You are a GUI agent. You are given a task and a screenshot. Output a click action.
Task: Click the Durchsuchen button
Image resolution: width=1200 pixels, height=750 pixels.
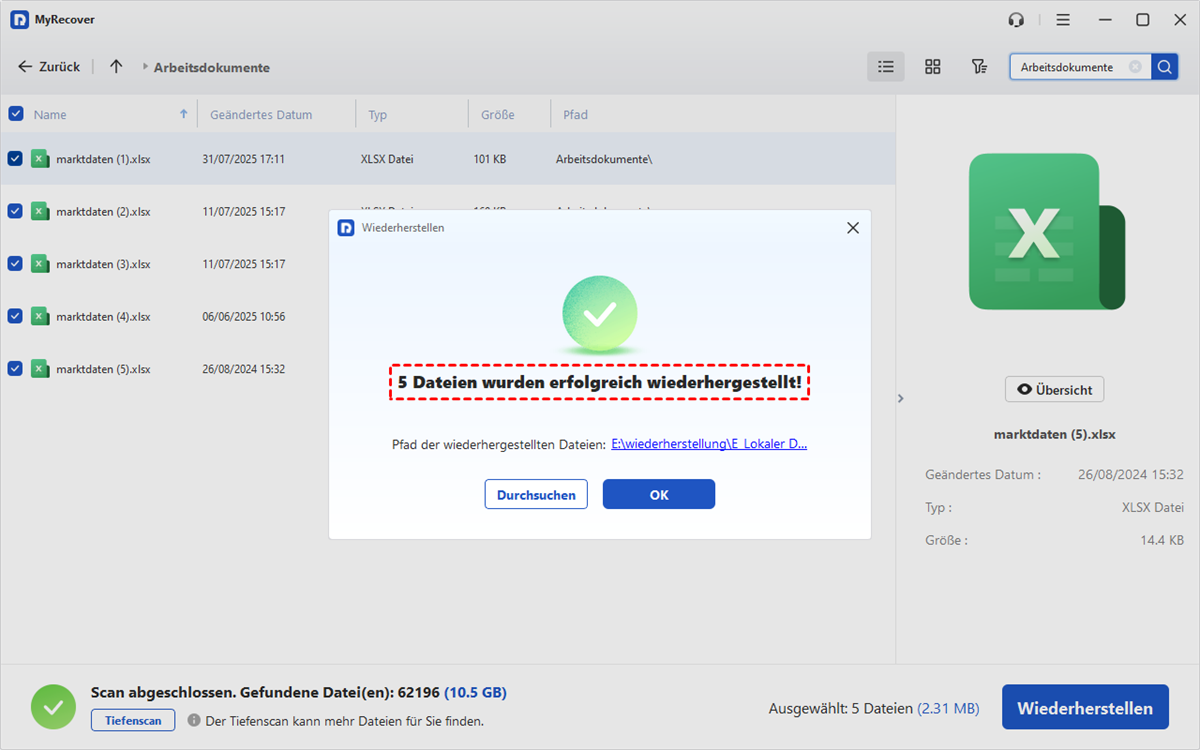(536, 495)
